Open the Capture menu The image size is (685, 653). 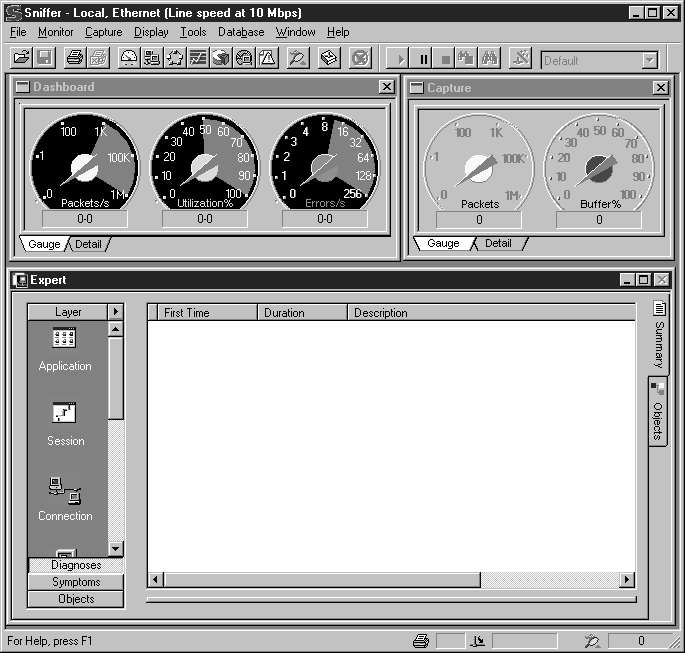pyautogui.click(x=104, y=32)
